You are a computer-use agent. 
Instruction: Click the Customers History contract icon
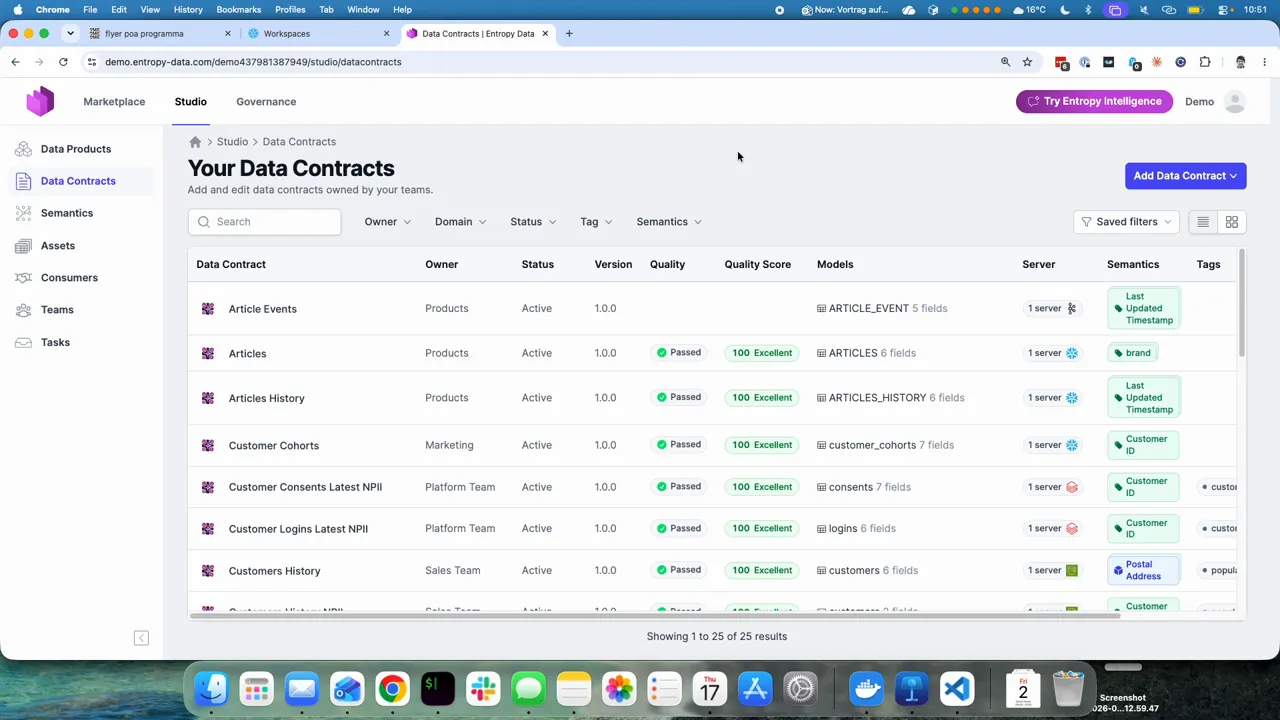[x=208, y=571]
